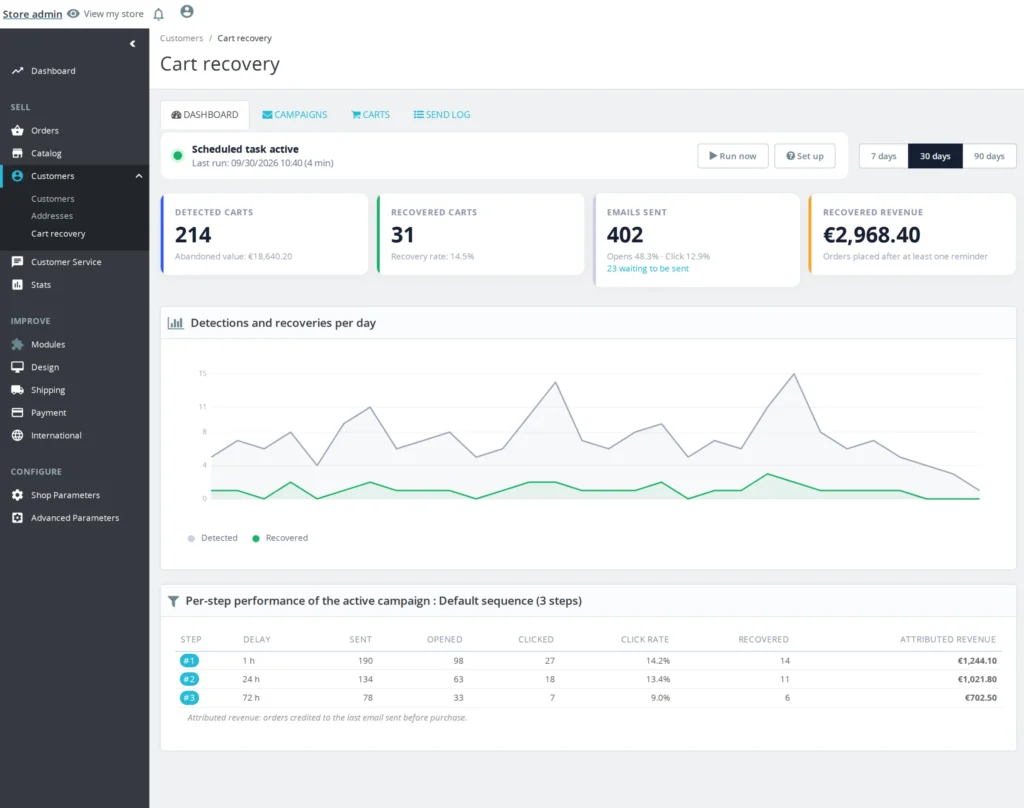Image resolution: width=1024 pixels, height=808 pixels.
Task: Follow the 23 waiting to be sent link
Action: pos(647,268)
